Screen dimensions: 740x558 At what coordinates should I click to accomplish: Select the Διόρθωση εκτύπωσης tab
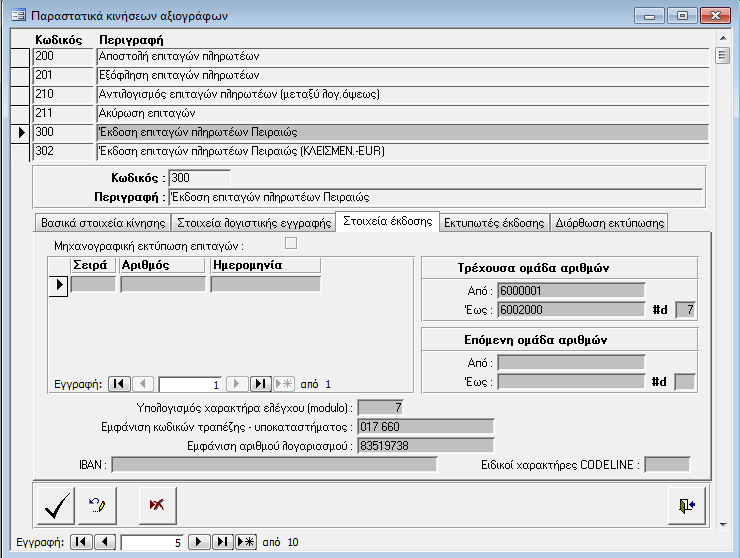click(609, 223)
